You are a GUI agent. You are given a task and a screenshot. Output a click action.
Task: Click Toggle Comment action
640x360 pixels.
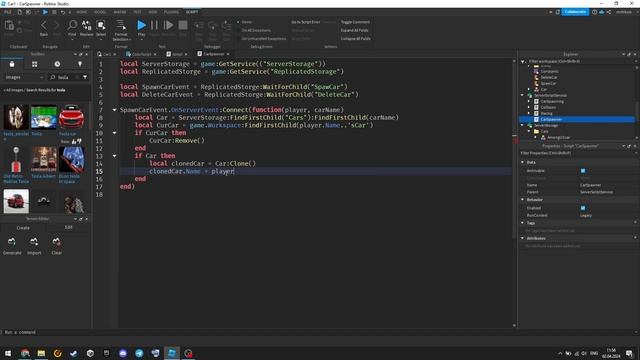[355, 22]
